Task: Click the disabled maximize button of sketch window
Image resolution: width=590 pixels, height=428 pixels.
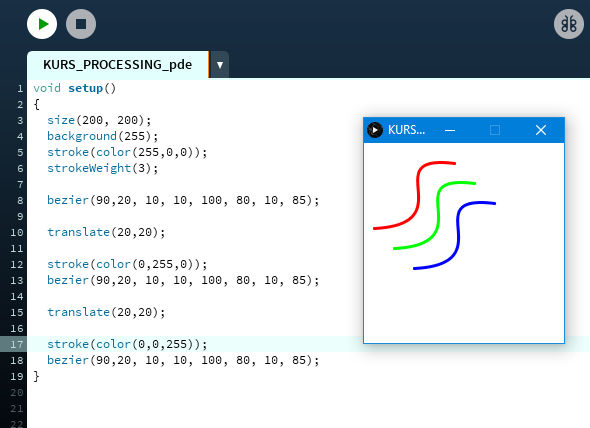Action: click(x=495, y=130)
